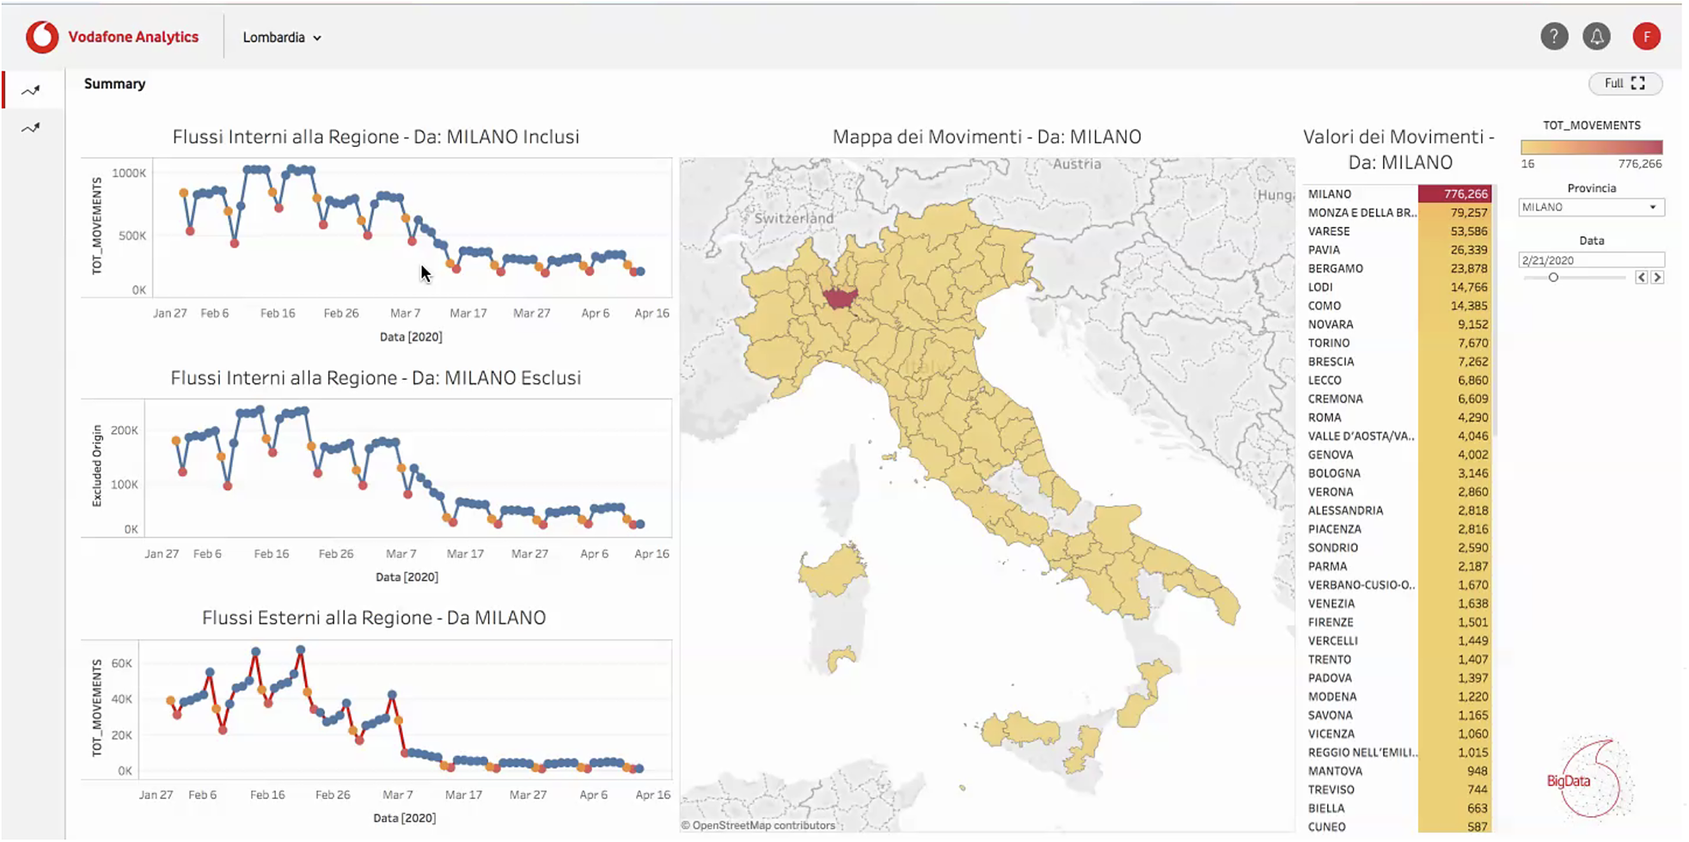Click the Vodafone logo icon
This screenshot has height=842, width=1689.
(42, 37)
